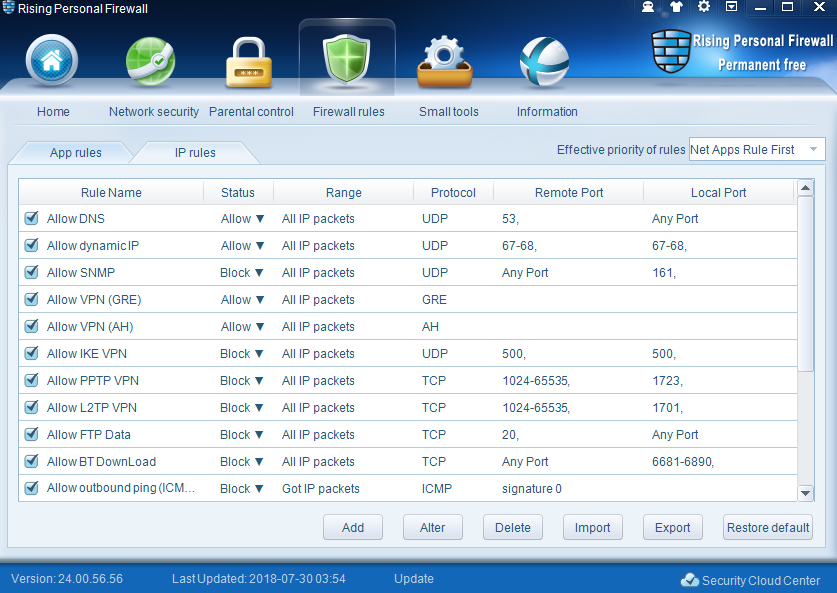Open the Security Cloud Center link
Image resolution: width=837 pixels, height=593 pixels.
(761, 580)
